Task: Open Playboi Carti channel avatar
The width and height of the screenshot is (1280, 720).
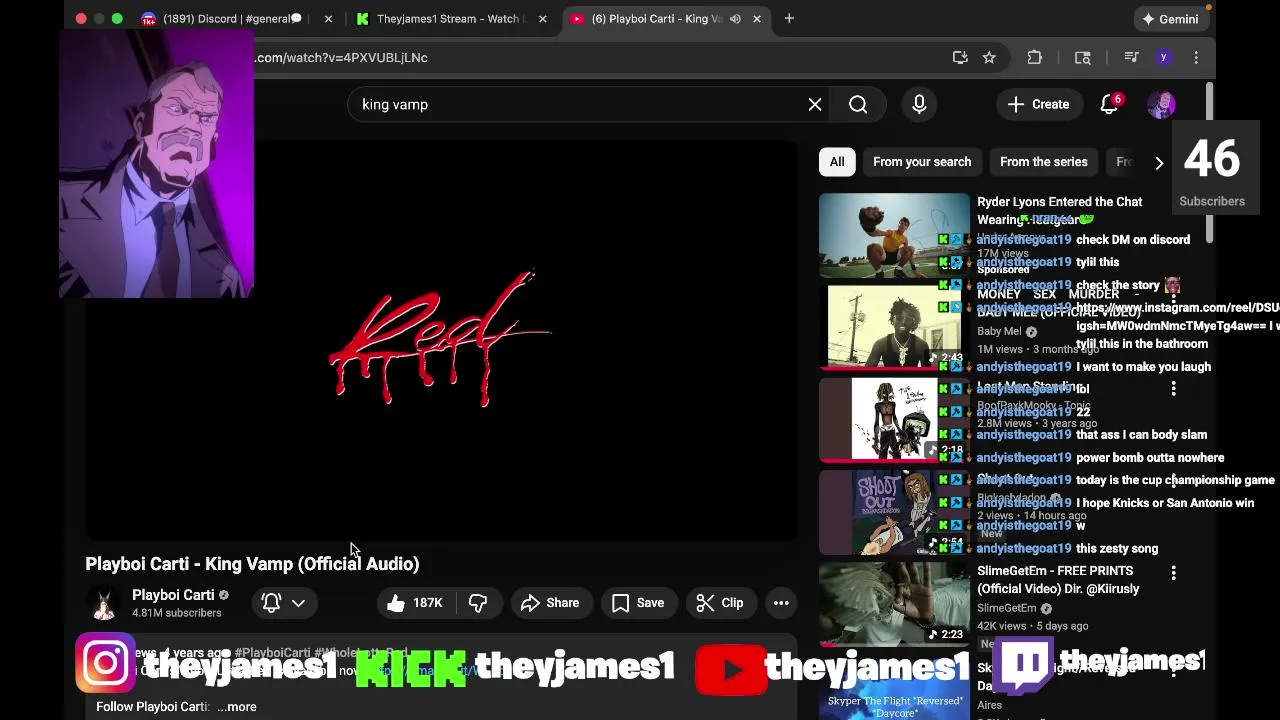Action: (x=103, y=603)
